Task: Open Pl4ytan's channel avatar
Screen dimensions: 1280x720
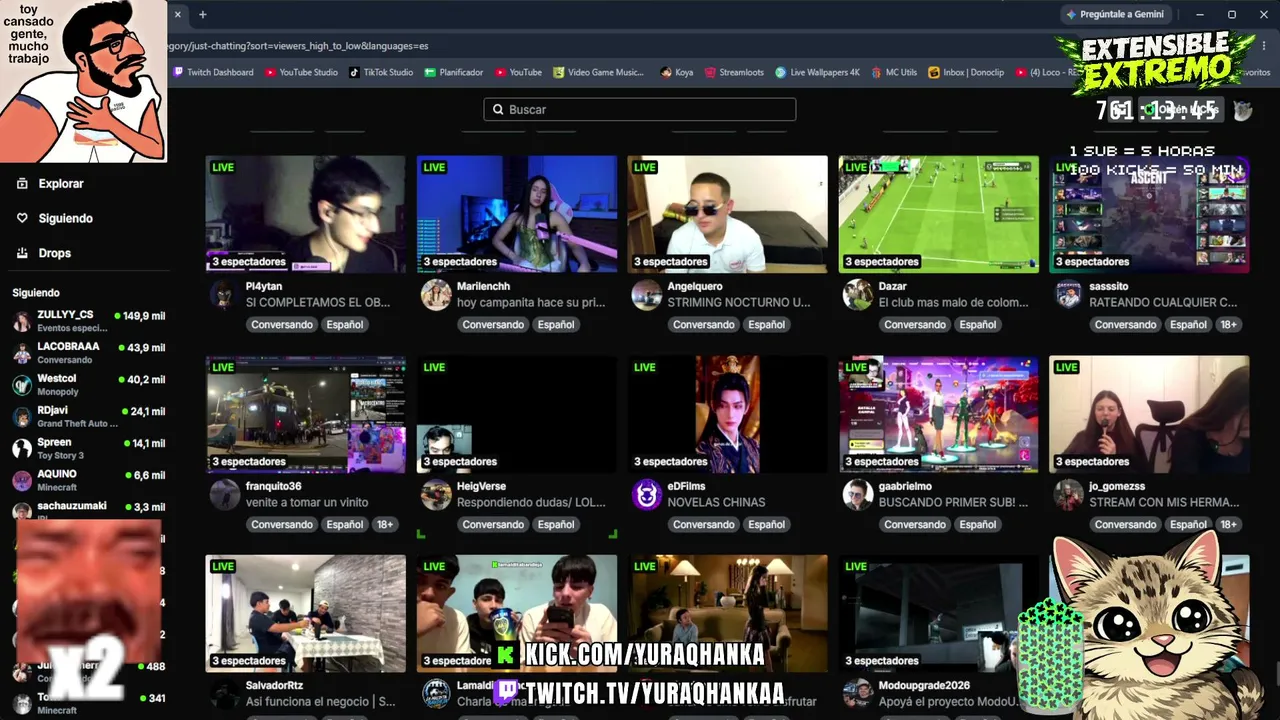Action: click(x=224, y=294)
